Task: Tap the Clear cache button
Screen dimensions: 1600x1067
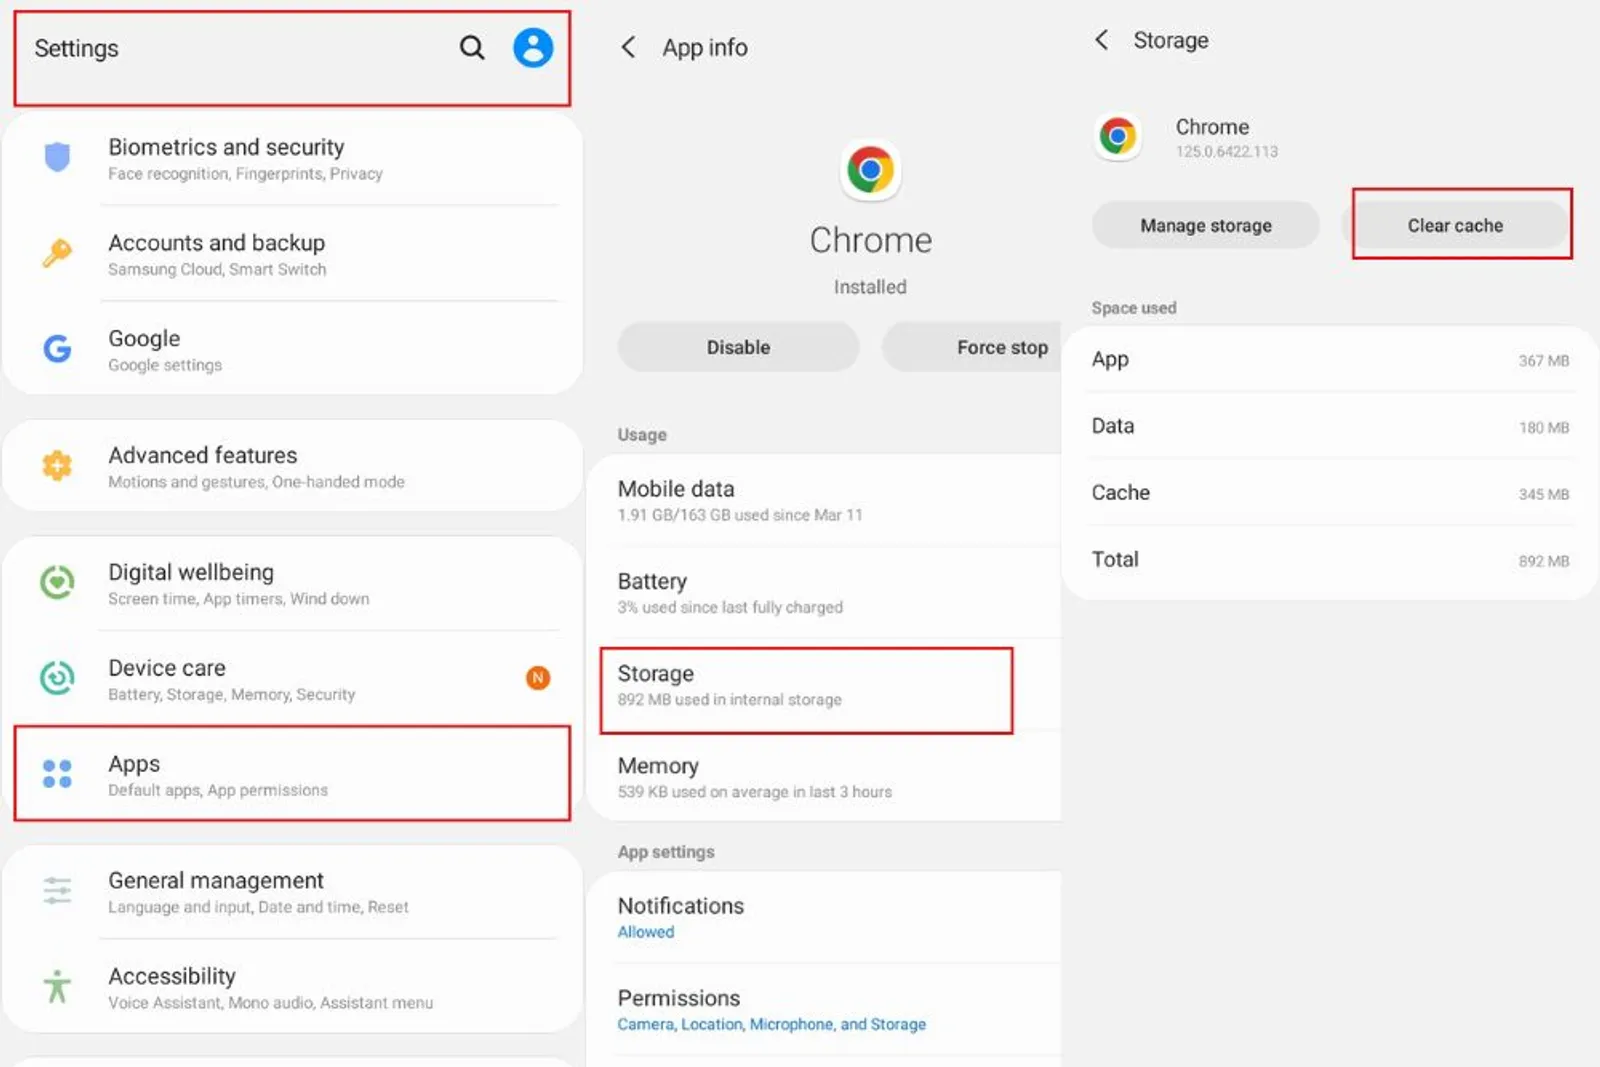Action: click(1456, 225)
